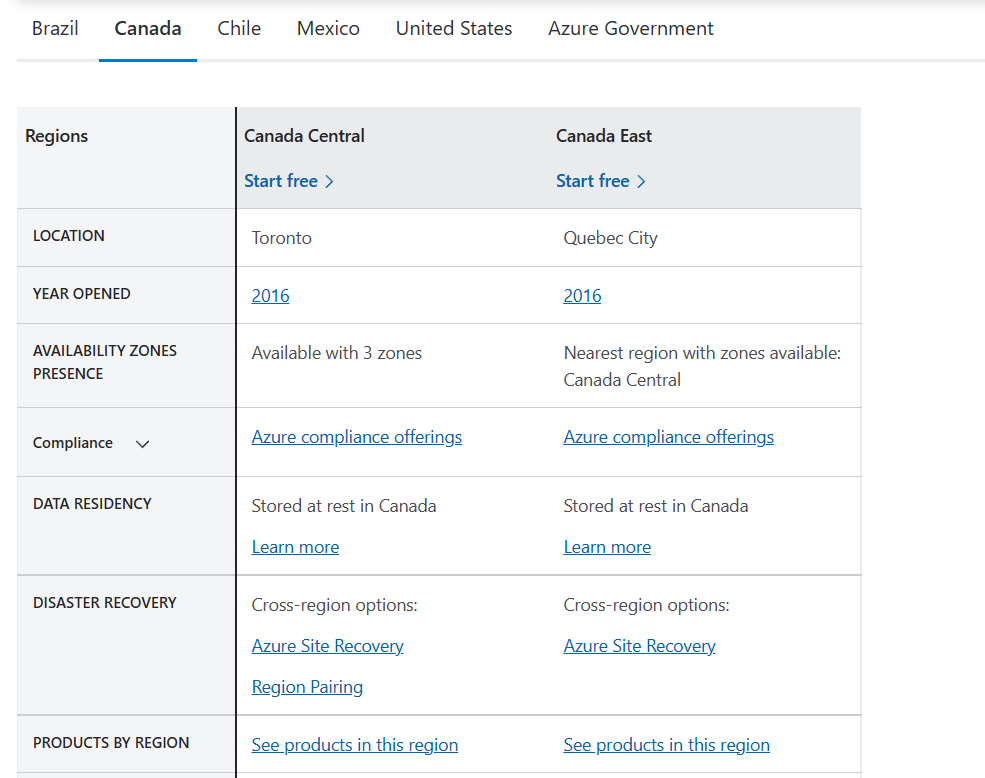Viewport: 985px width, 778px height.
Task: Click Learn more on data residency for Canada East
Action: coord(607,547)
